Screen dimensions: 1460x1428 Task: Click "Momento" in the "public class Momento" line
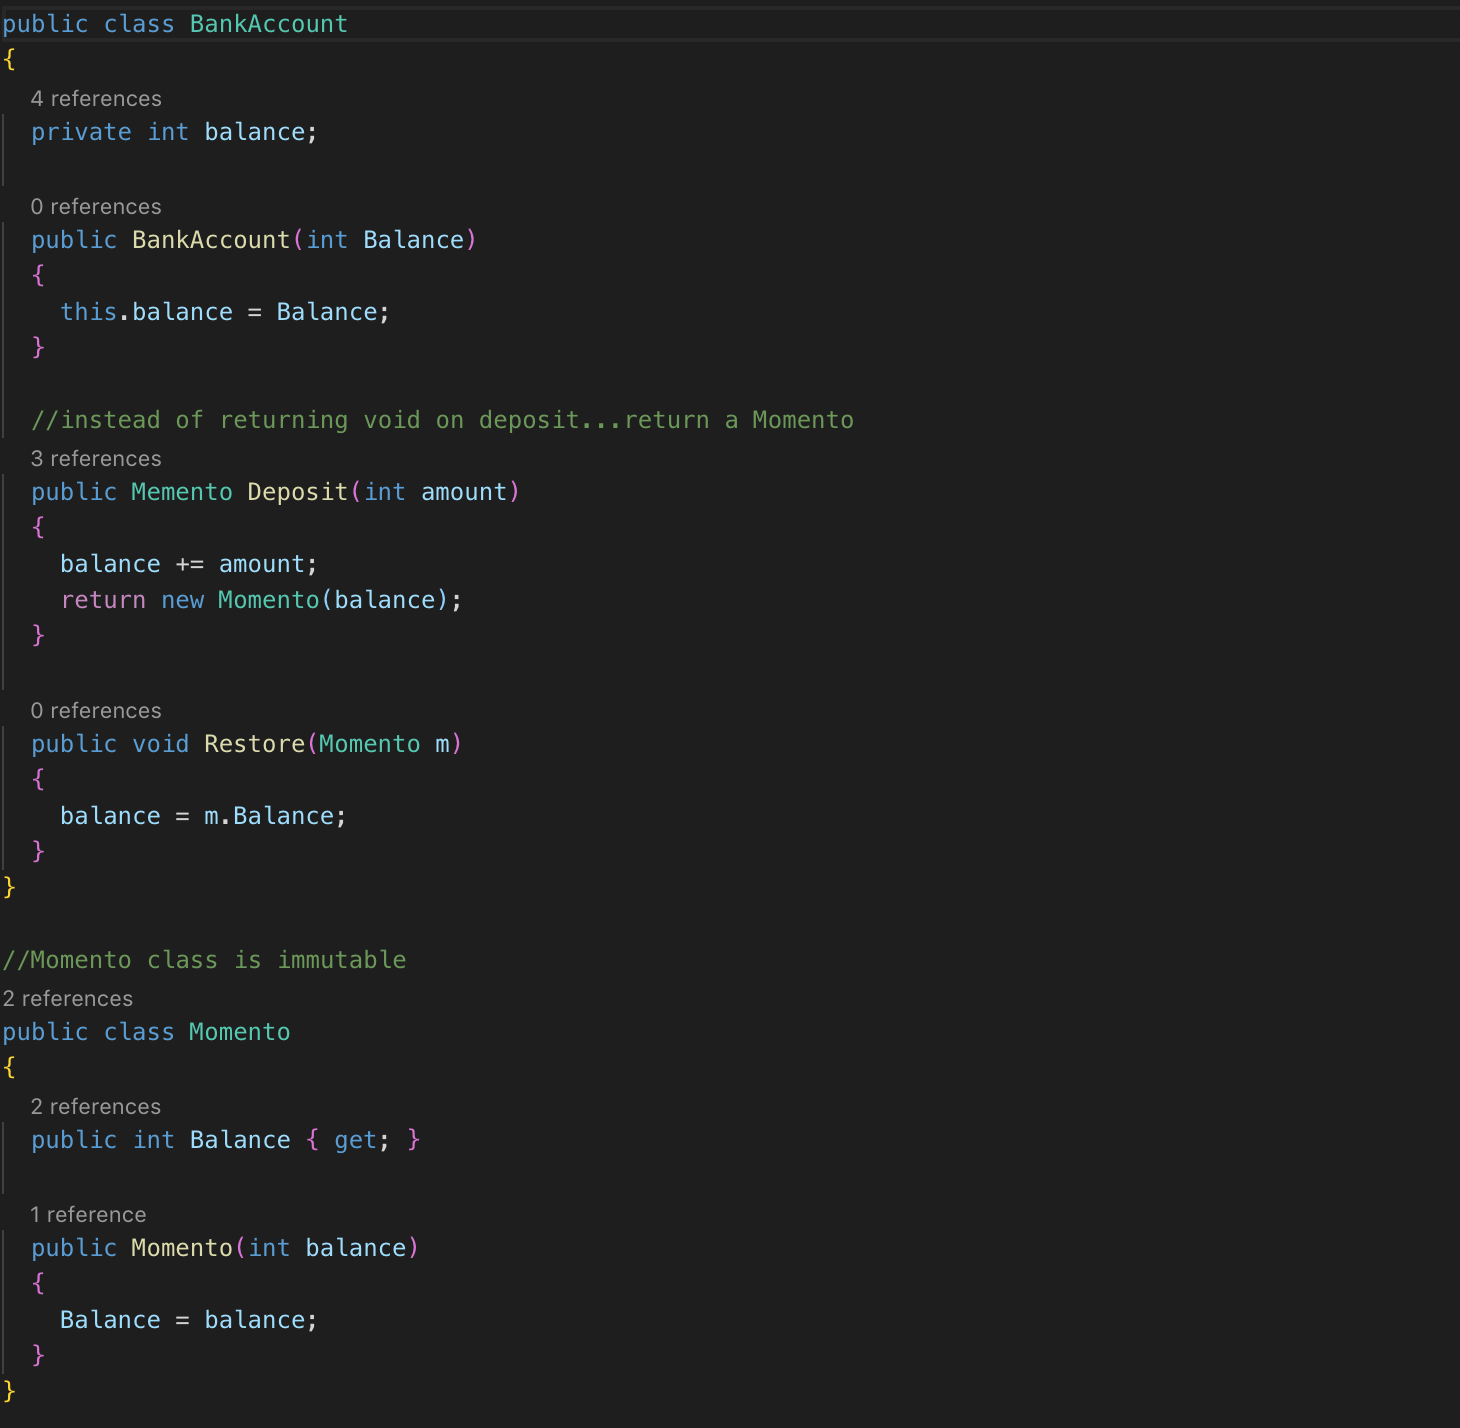240,1032
